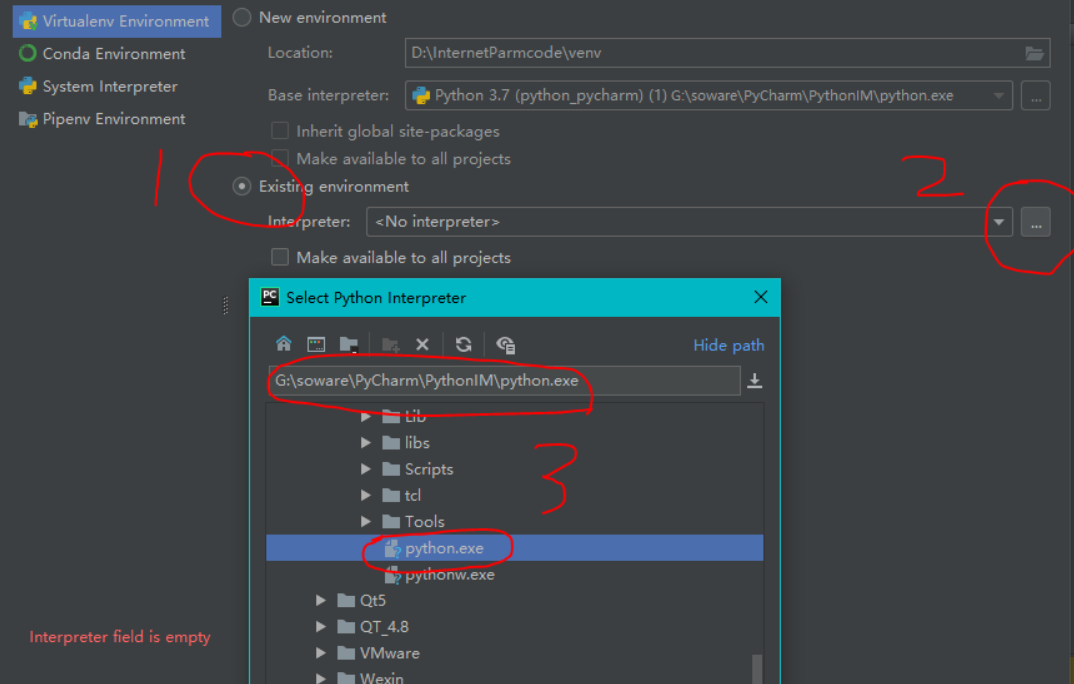Click browse button beside Interpreter field
The image size is (1074, 684).
click(x=1036, y=222)
